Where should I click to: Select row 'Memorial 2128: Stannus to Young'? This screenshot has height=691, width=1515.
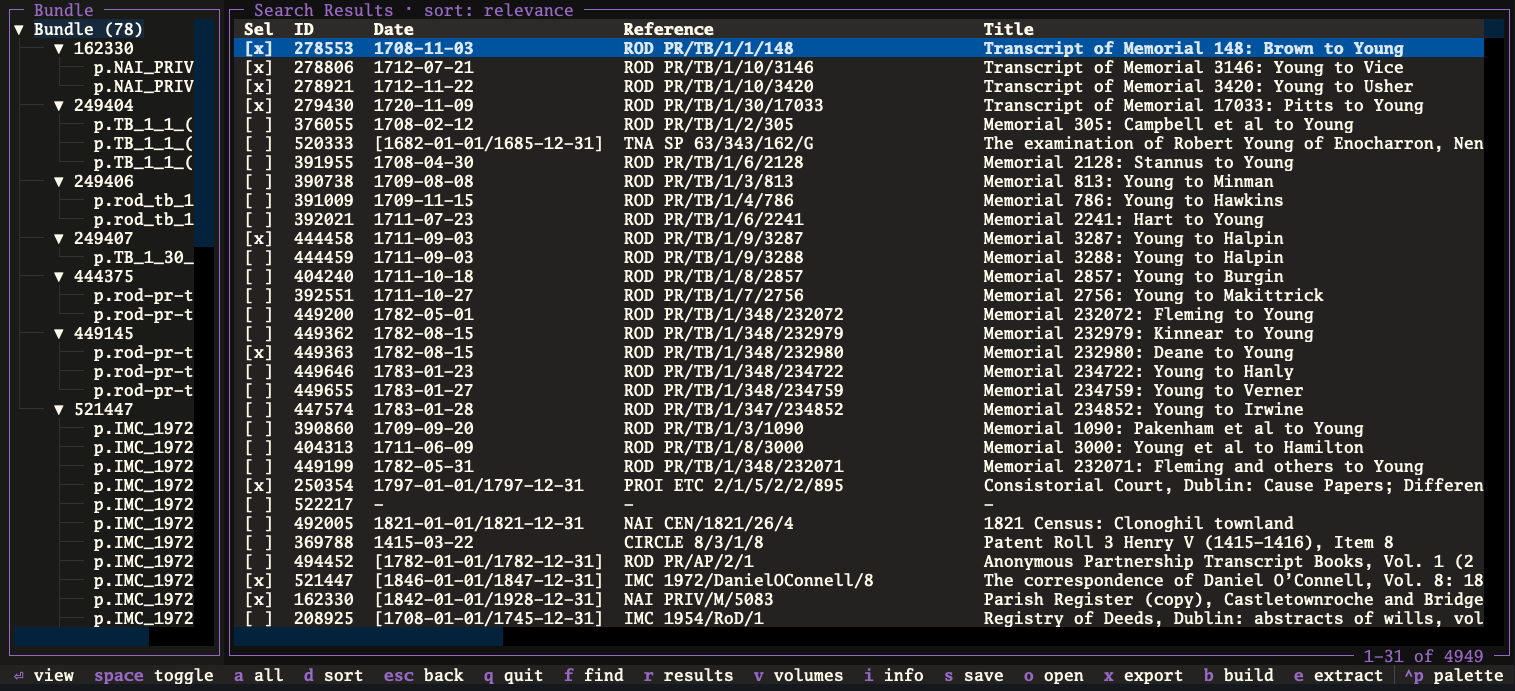click(858, 162)
